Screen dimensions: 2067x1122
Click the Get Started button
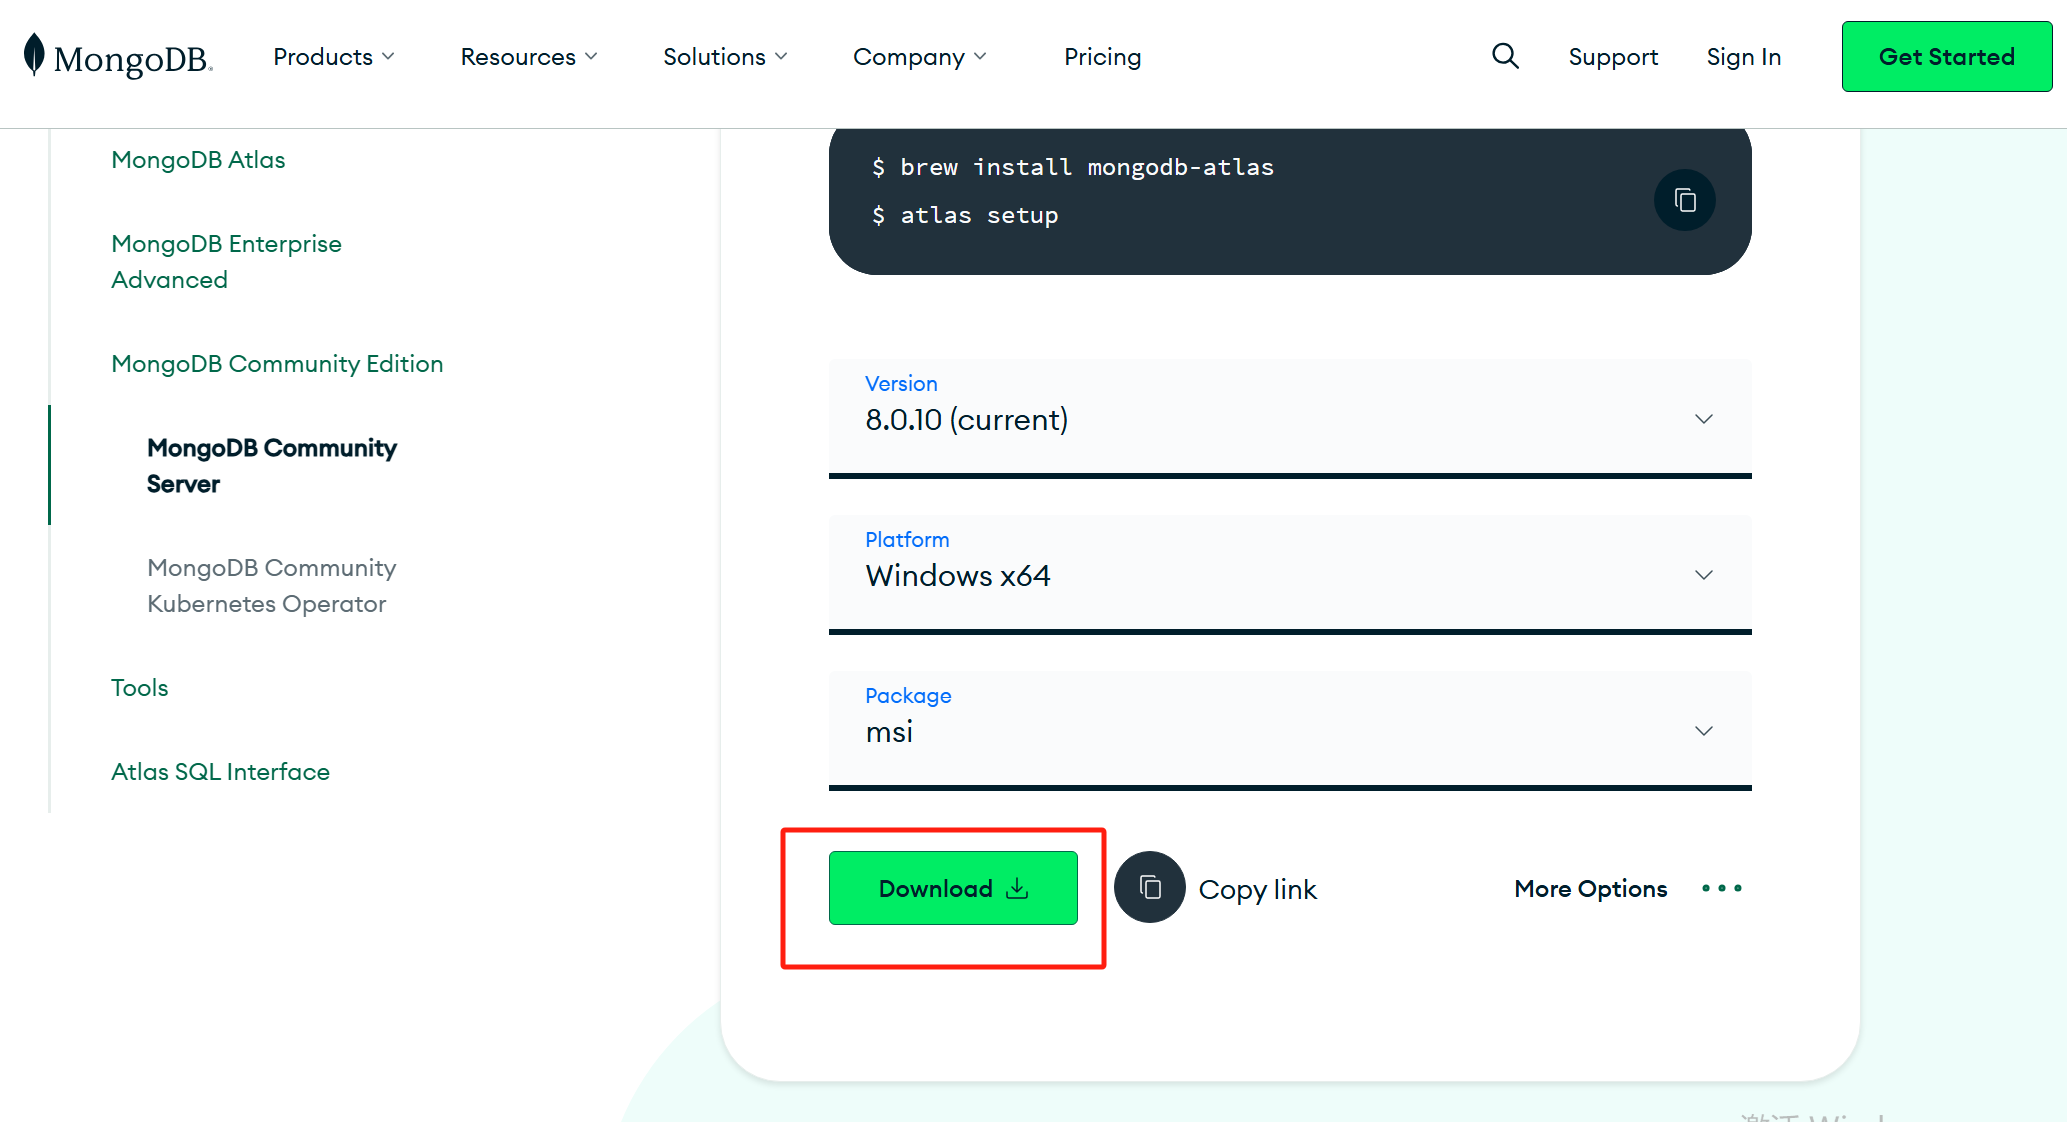tap(1946, 57)
